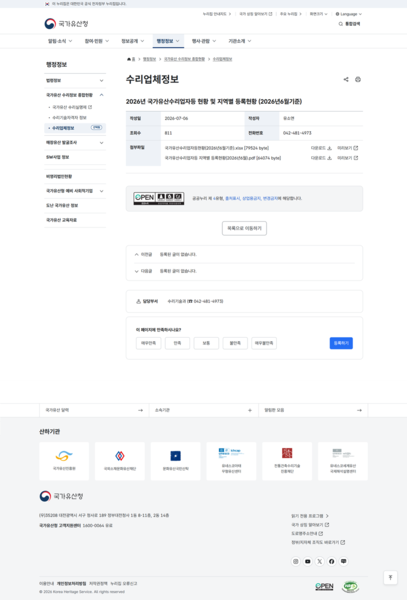Click the share icon beside page title
This screenshot has width=407, height=600.
click(x=346, y=80)
